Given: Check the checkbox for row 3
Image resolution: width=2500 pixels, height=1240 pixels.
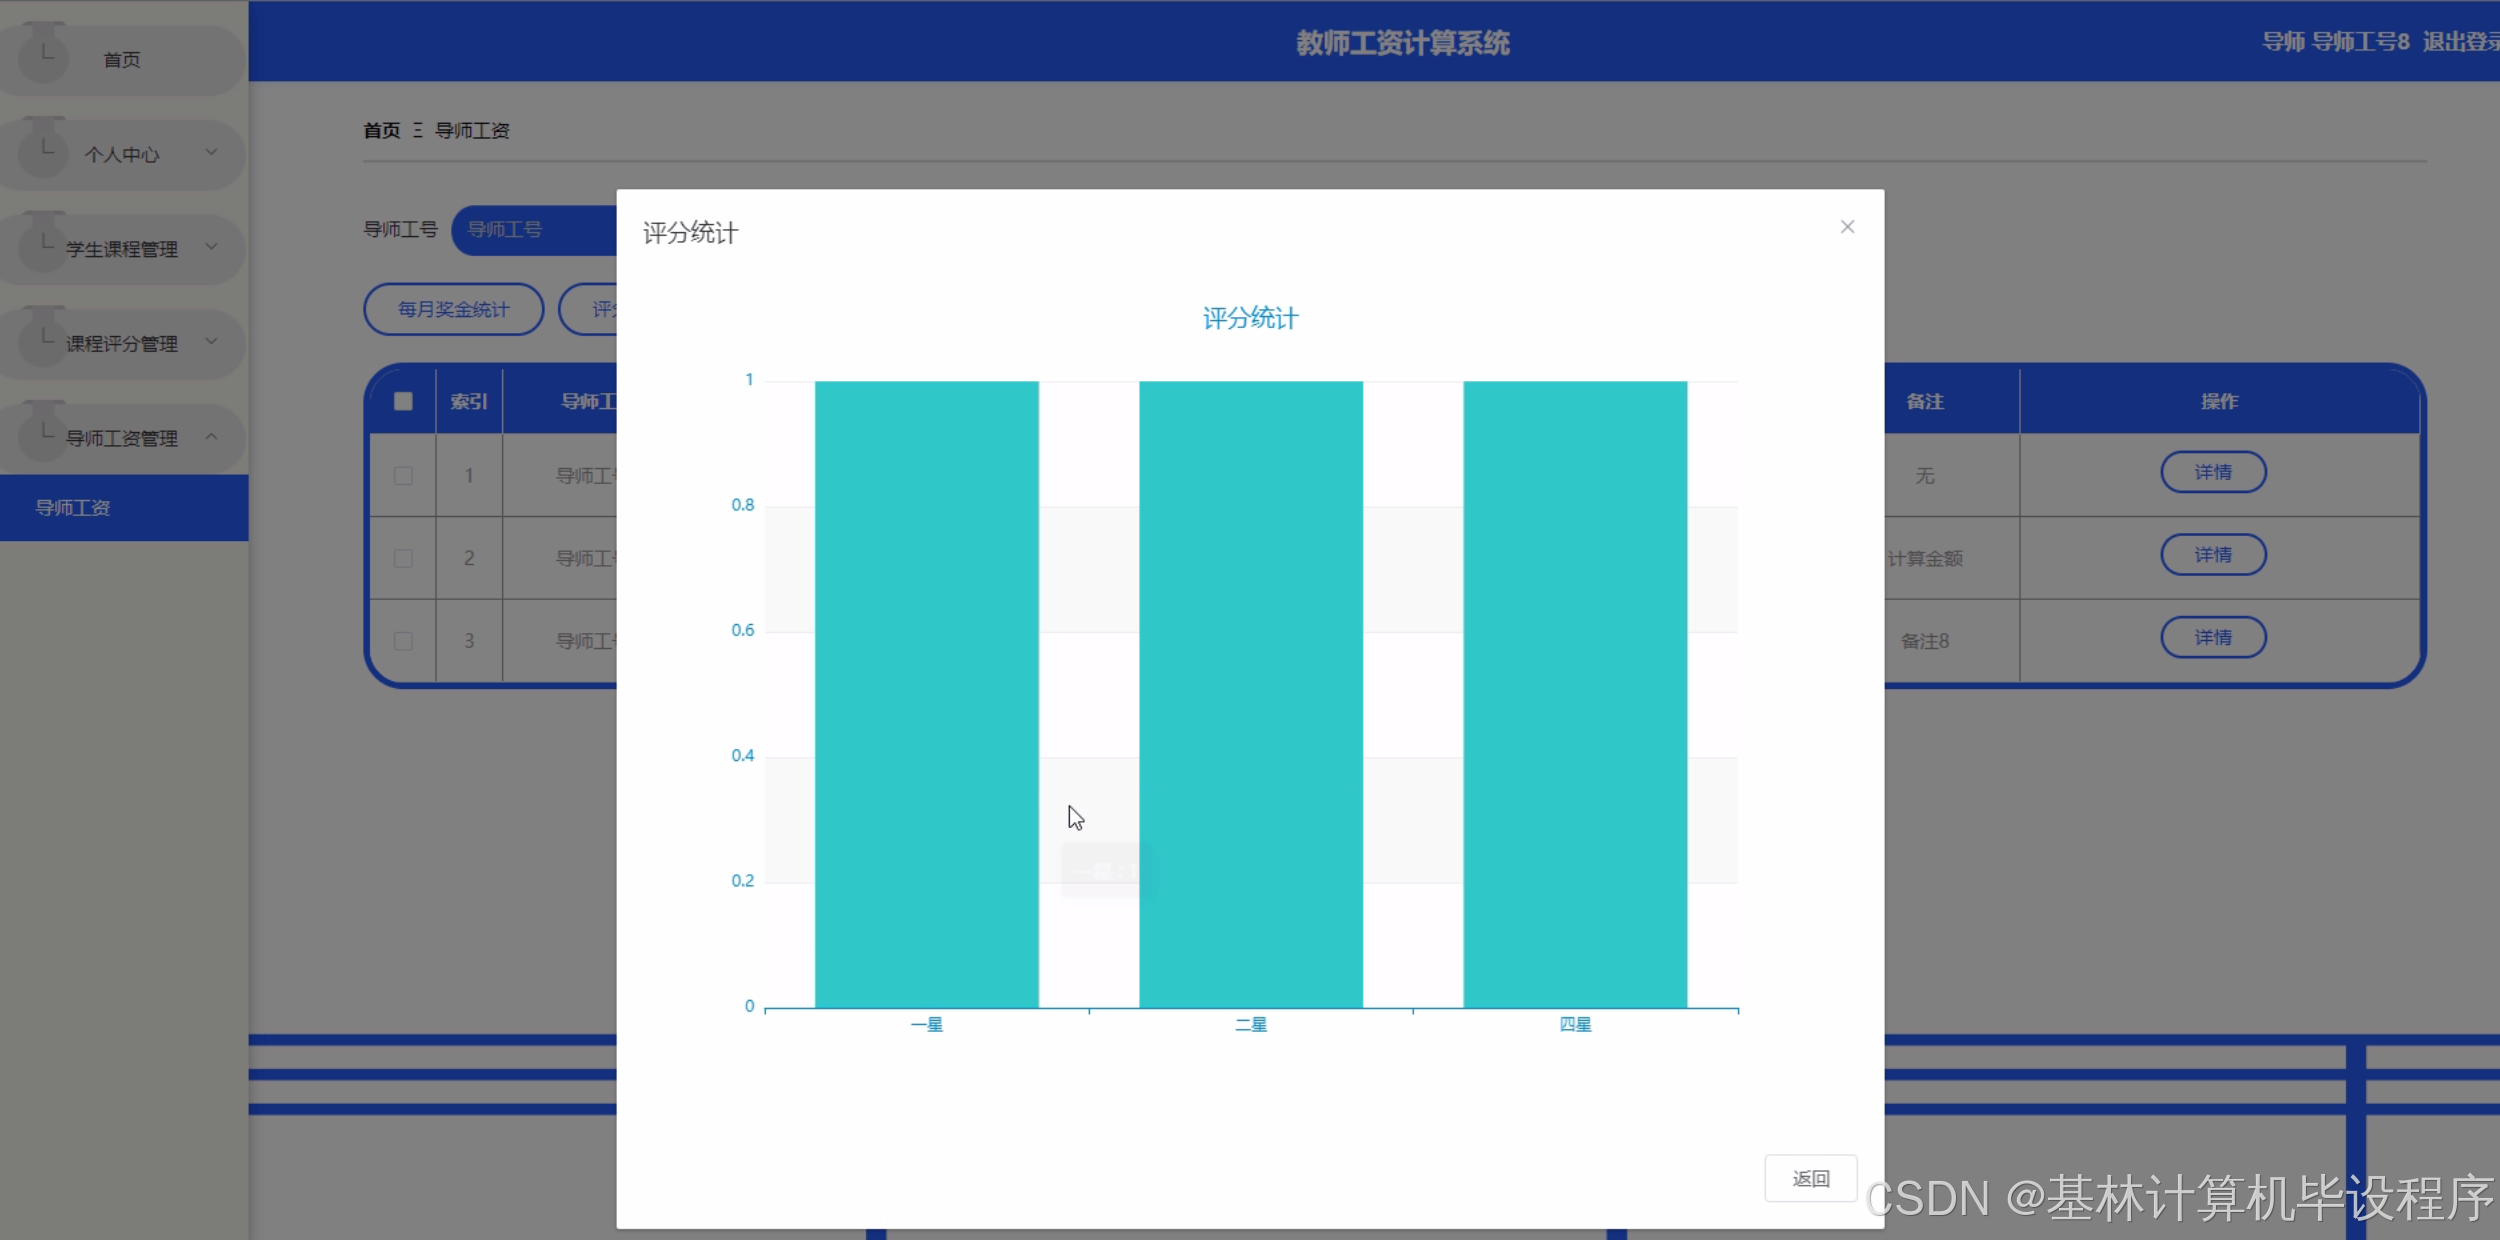Looking at the screenshot, I should coord(403,641).
